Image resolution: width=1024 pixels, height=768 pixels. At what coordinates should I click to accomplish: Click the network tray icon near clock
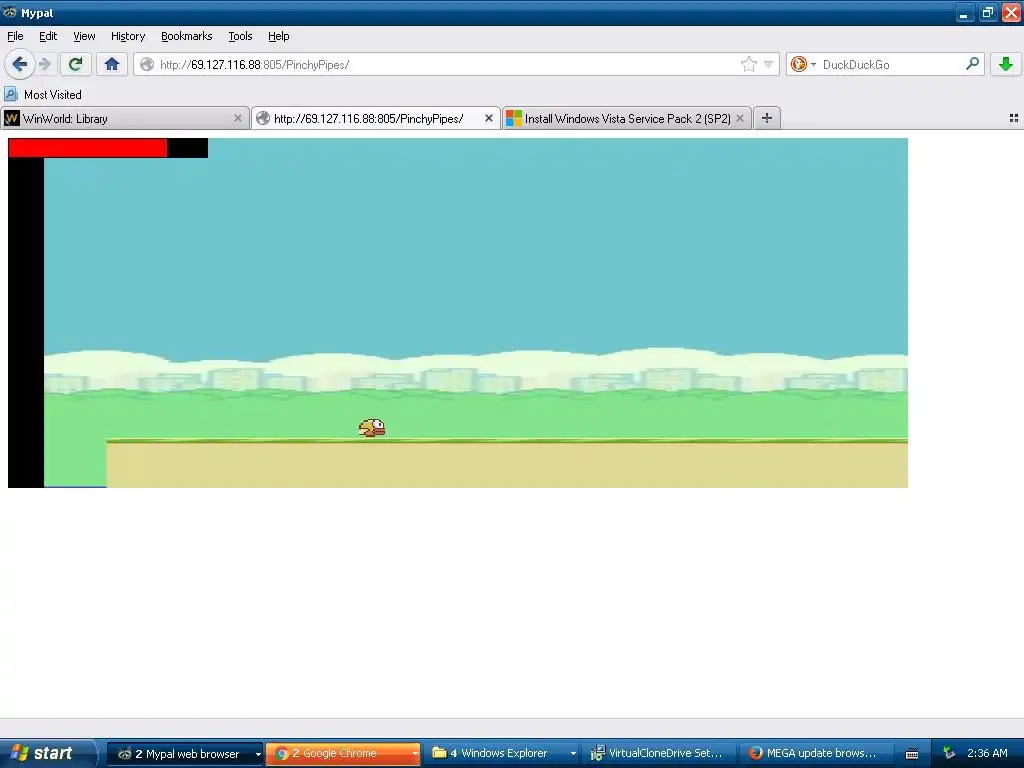point(949,753)
